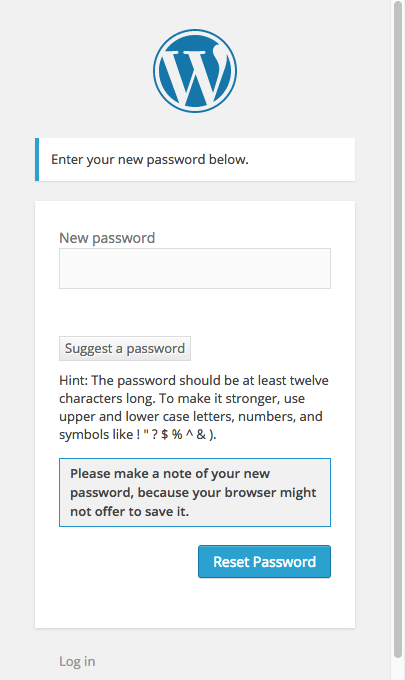Click the blank space below the password field

[x=195, y=312]
